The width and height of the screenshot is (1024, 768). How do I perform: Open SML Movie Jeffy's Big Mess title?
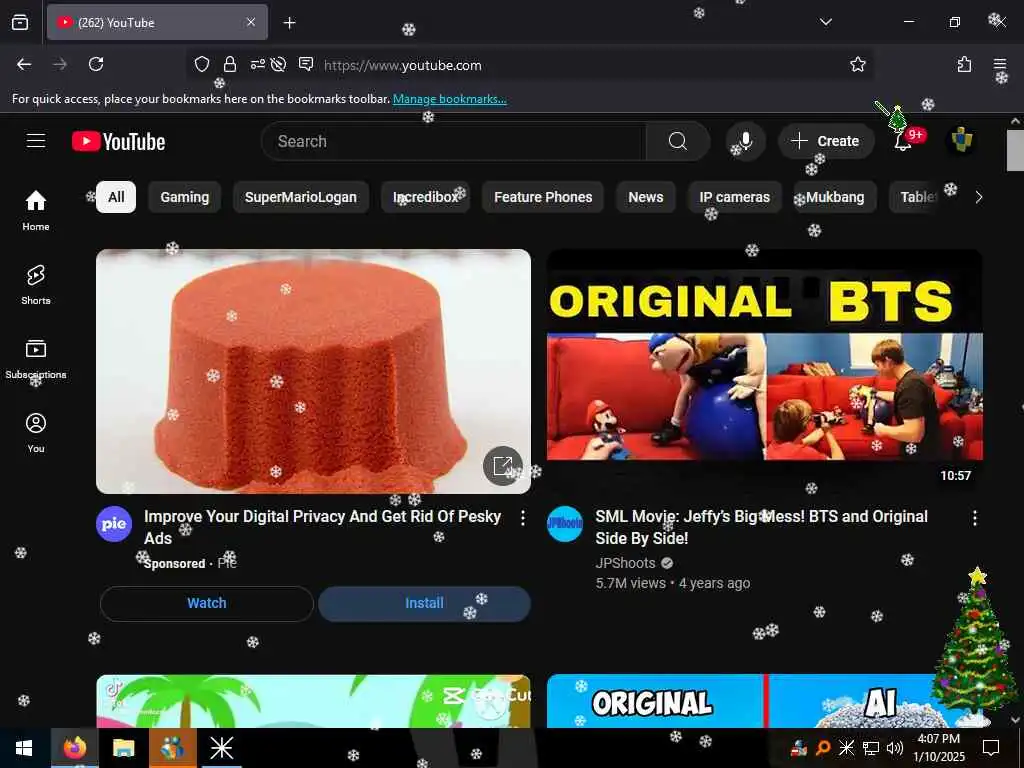(x=761, y=528)
